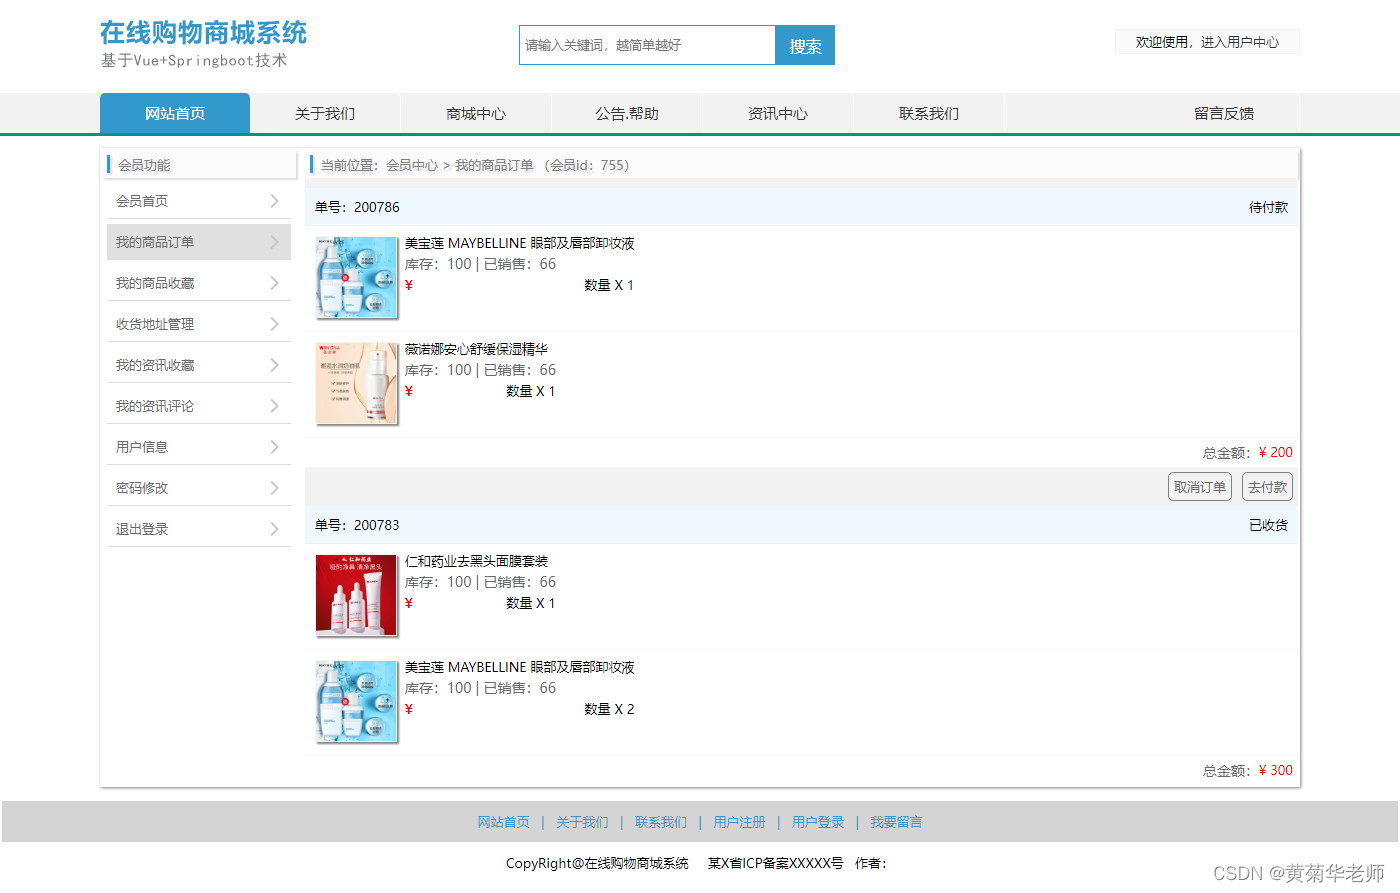The image size is (1400, 893).
Task: Go to 关于我们 in the nav bar
Action: (325, 113)
